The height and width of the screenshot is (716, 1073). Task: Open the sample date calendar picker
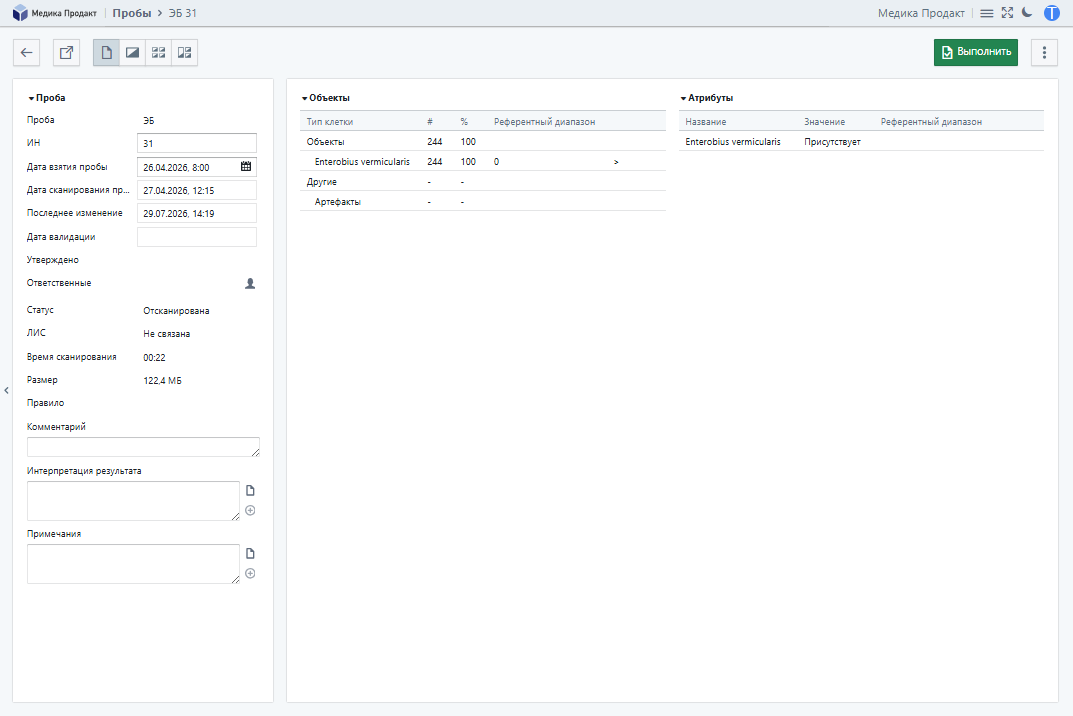tap(246, 166)
